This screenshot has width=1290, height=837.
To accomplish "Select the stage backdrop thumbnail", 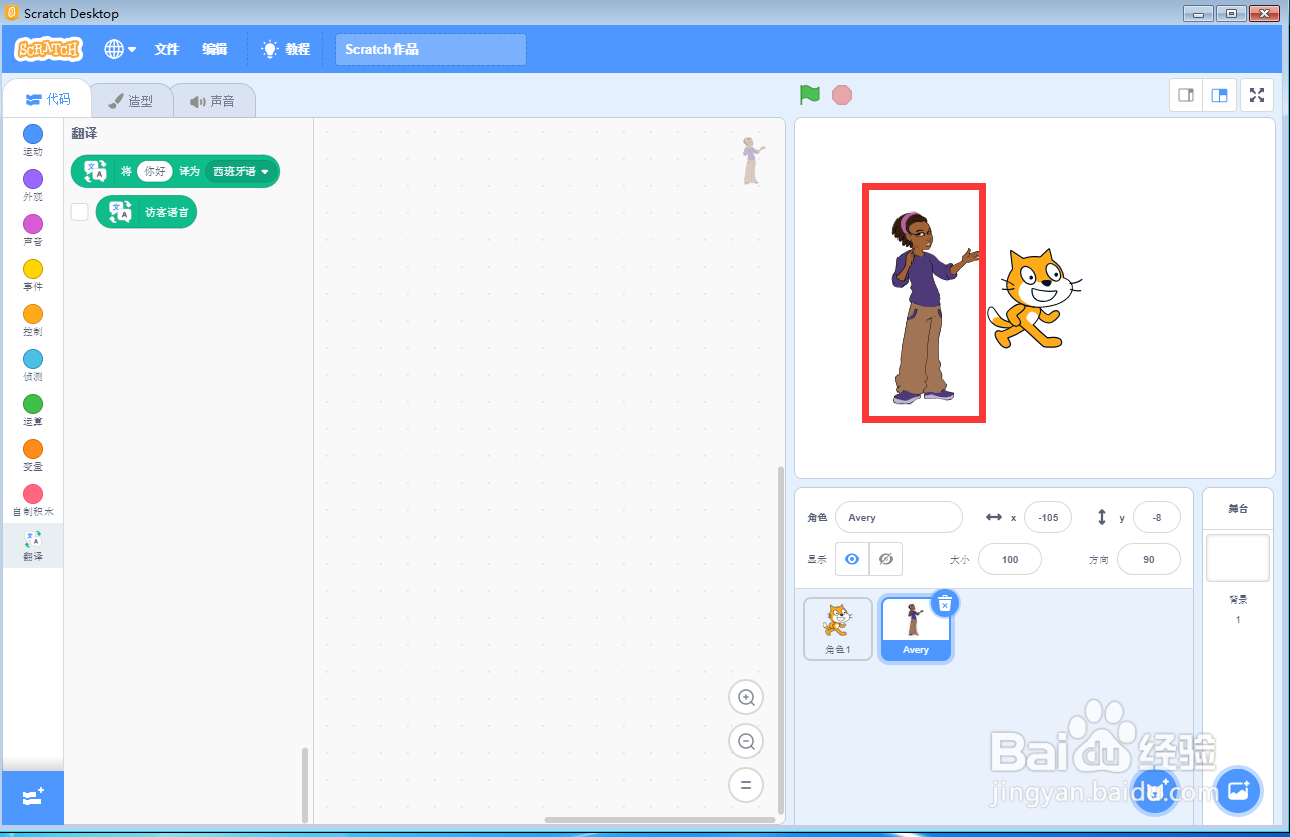I will coord(1238,558).
